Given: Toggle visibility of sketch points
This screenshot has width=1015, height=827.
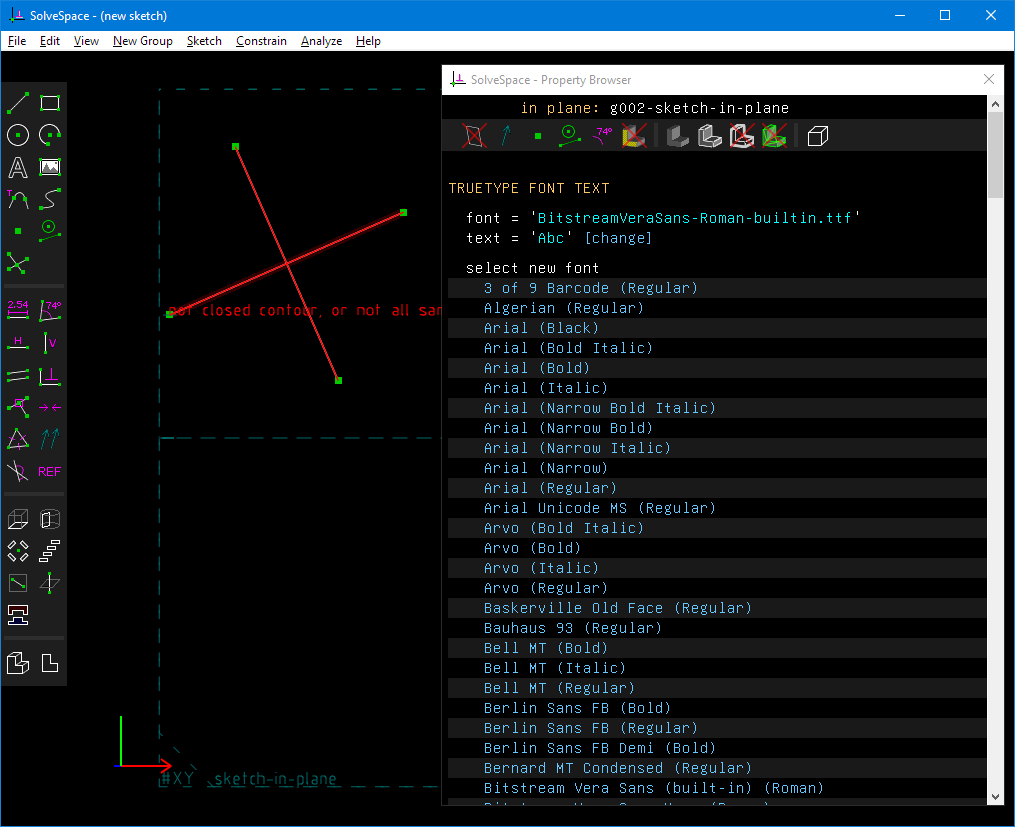Looking at the screenshot, I should tap(537, 136).
